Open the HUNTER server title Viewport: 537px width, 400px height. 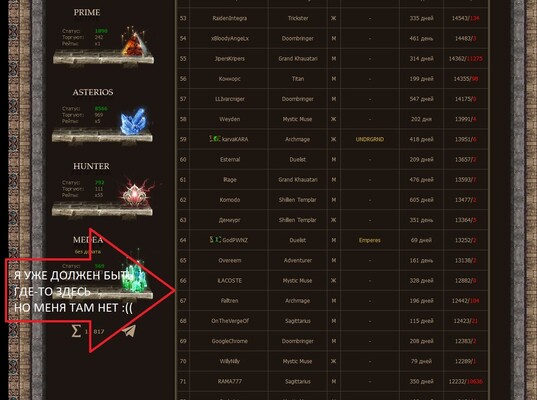(x=91, y=166)
